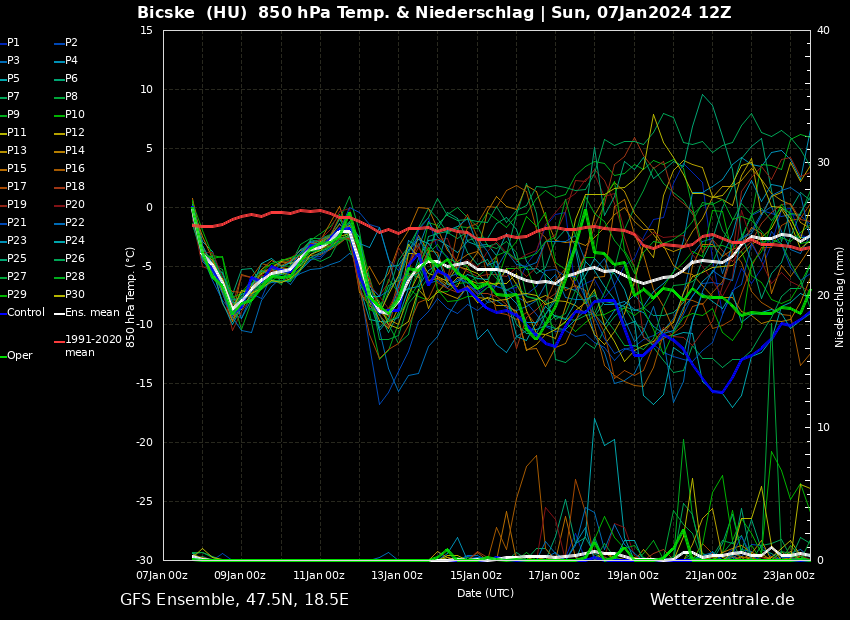Click the P10 legend label
Screen dimensions: 850x620
[75, 115]
